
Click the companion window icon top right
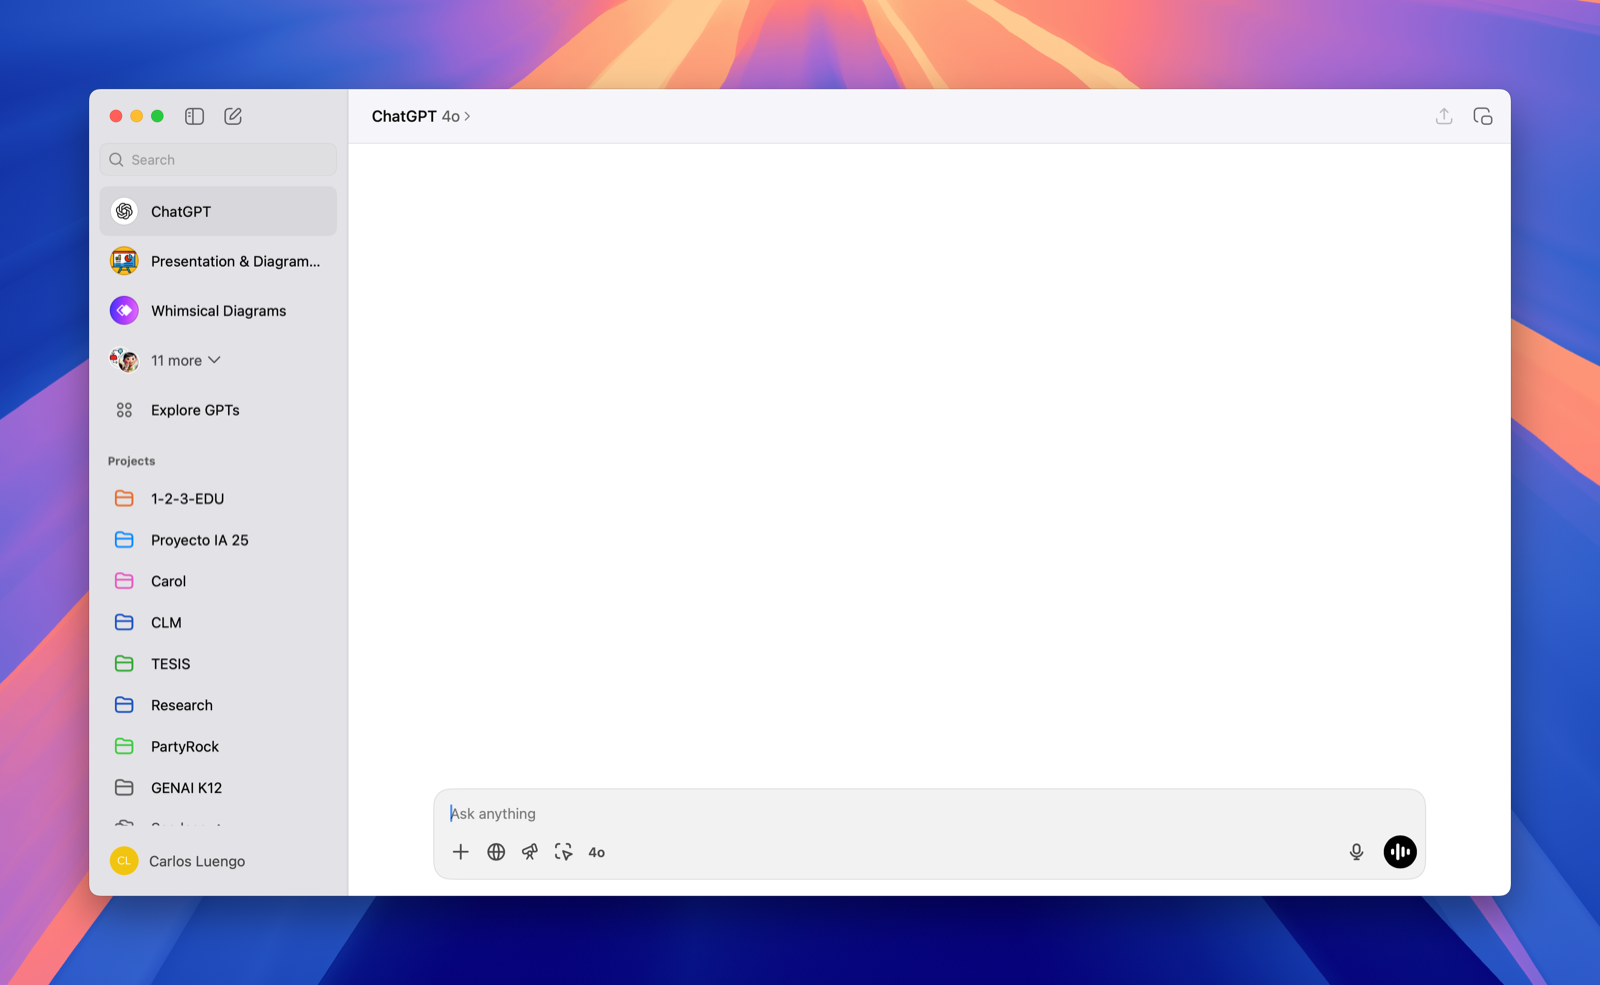pyautogui.click(x=1483, y=116)
